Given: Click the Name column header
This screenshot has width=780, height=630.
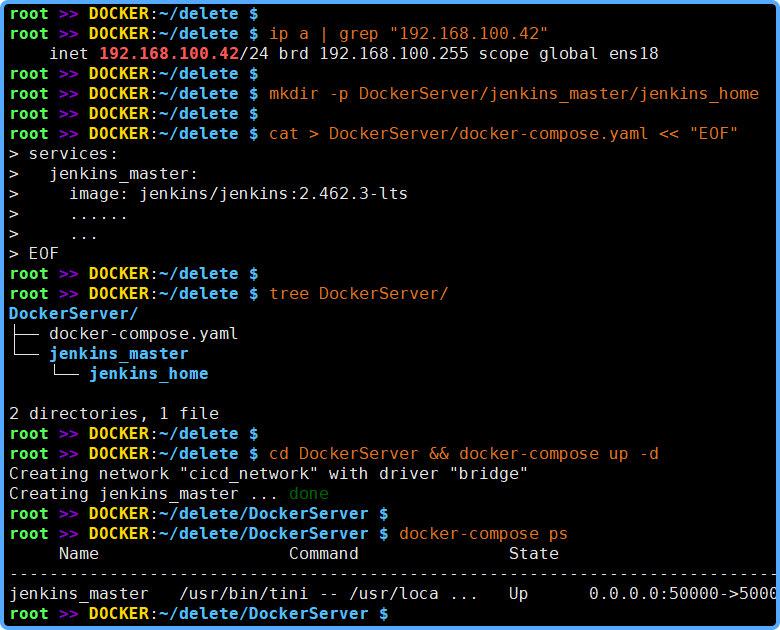Looking at the screenshot, I should tap(79, 554).
